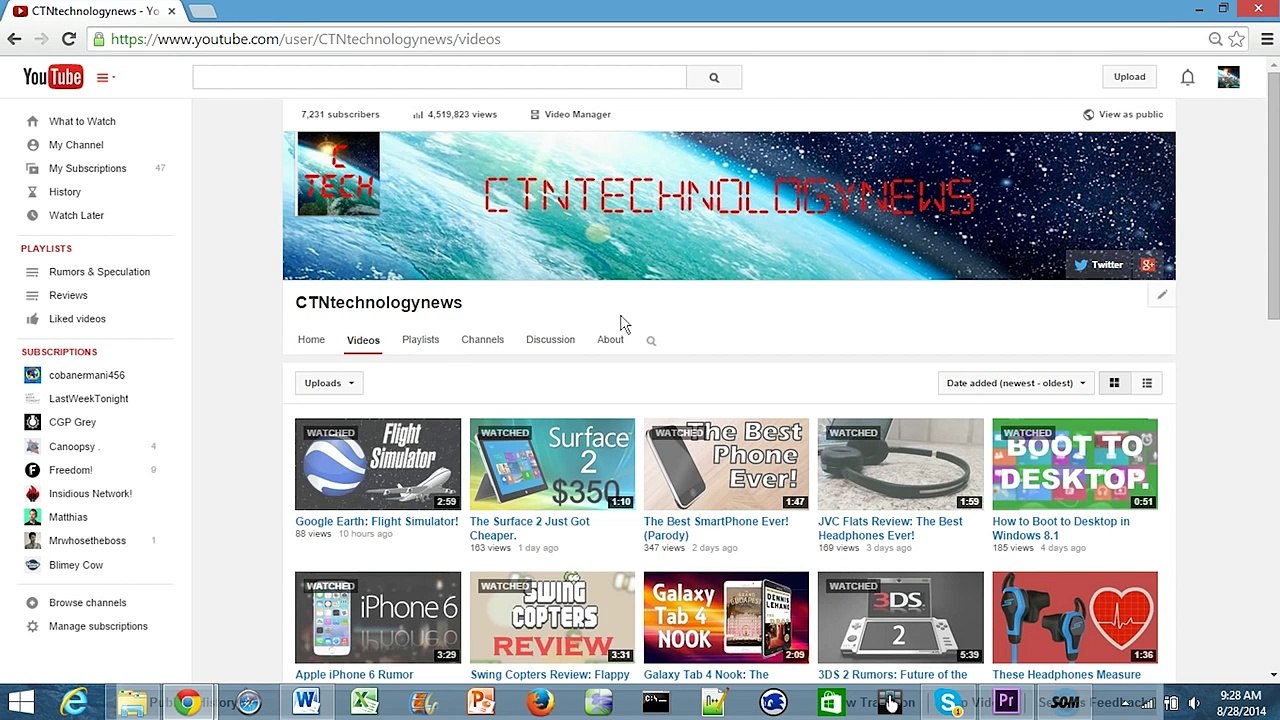Open Freedom! subscription
This screenshot has height=720, width=1280.
coord(71,470)
